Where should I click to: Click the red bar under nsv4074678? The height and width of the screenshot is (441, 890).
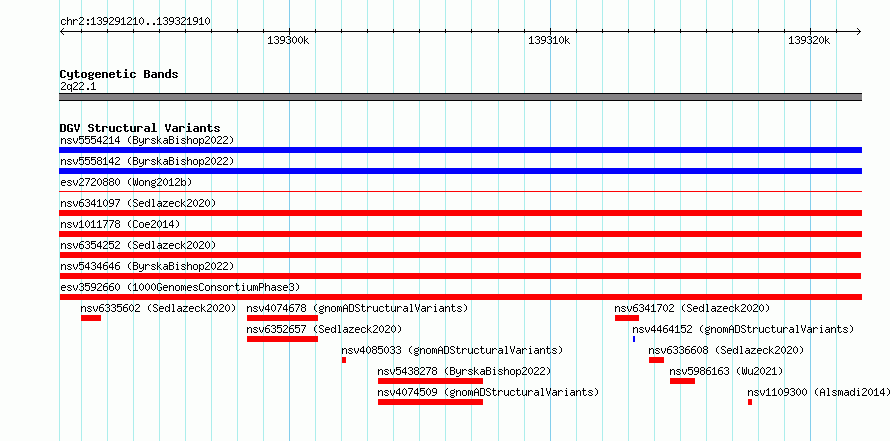point(282,318)
